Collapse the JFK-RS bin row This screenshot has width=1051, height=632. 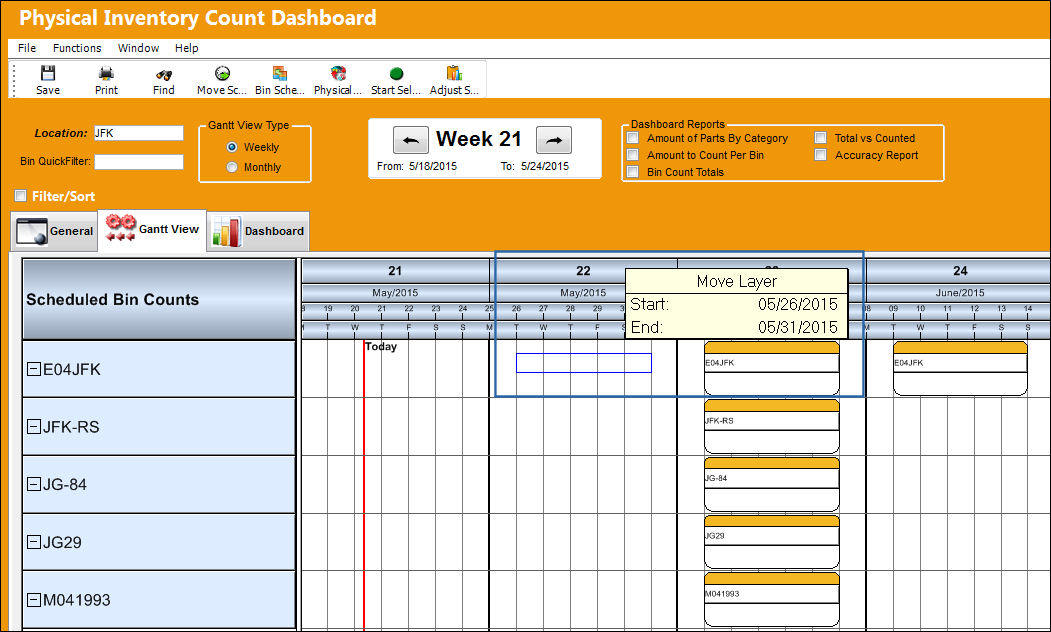pos(34,426)
